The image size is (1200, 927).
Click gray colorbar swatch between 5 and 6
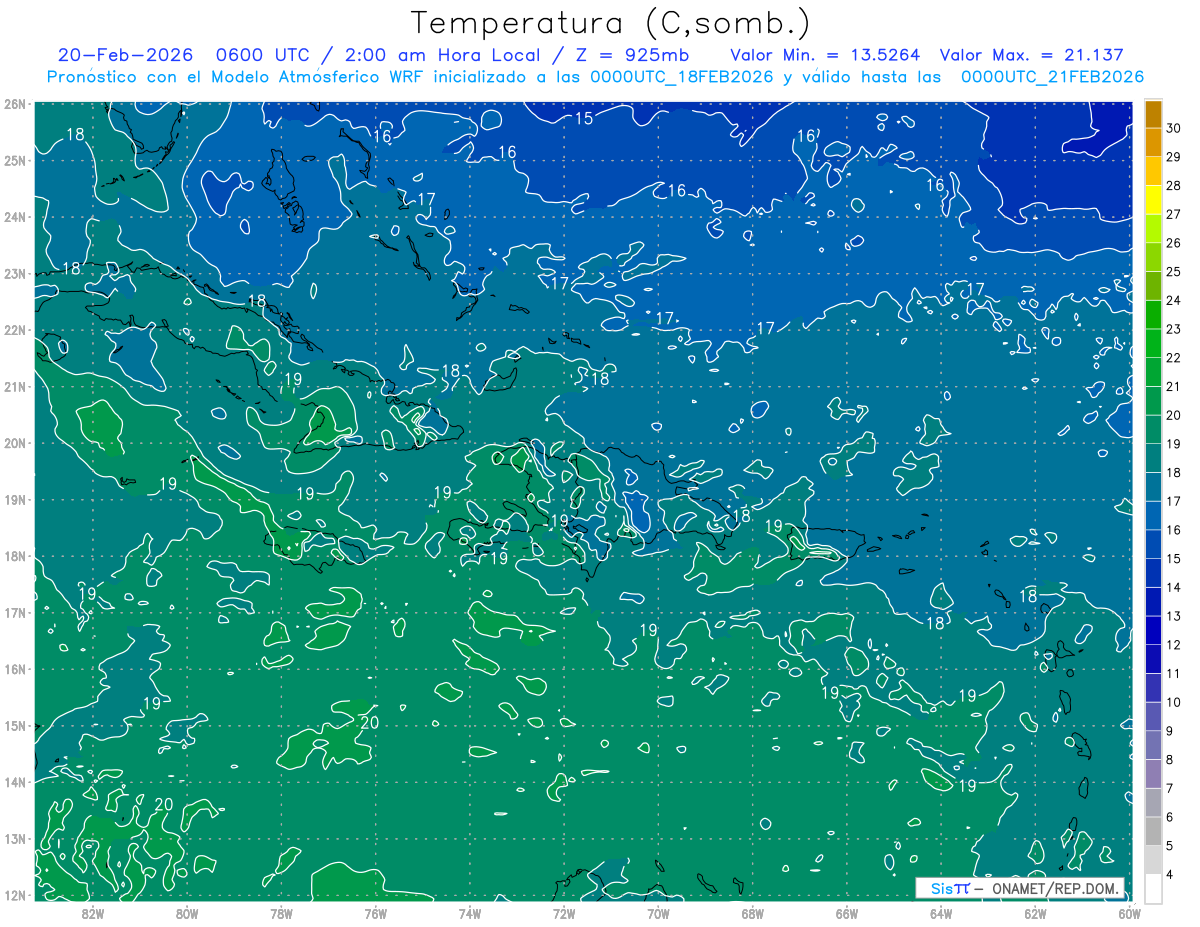pyautogui.click(x=1153, y=832)
